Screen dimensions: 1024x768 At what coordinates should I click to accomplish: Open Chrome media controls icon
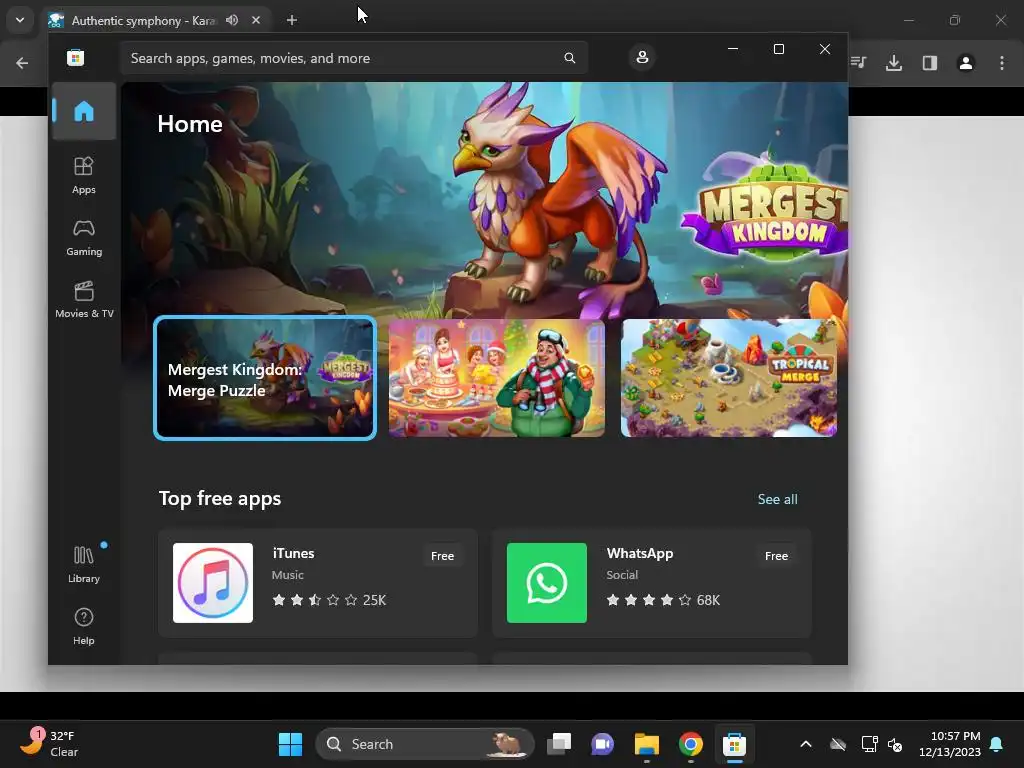pos(858,63)
